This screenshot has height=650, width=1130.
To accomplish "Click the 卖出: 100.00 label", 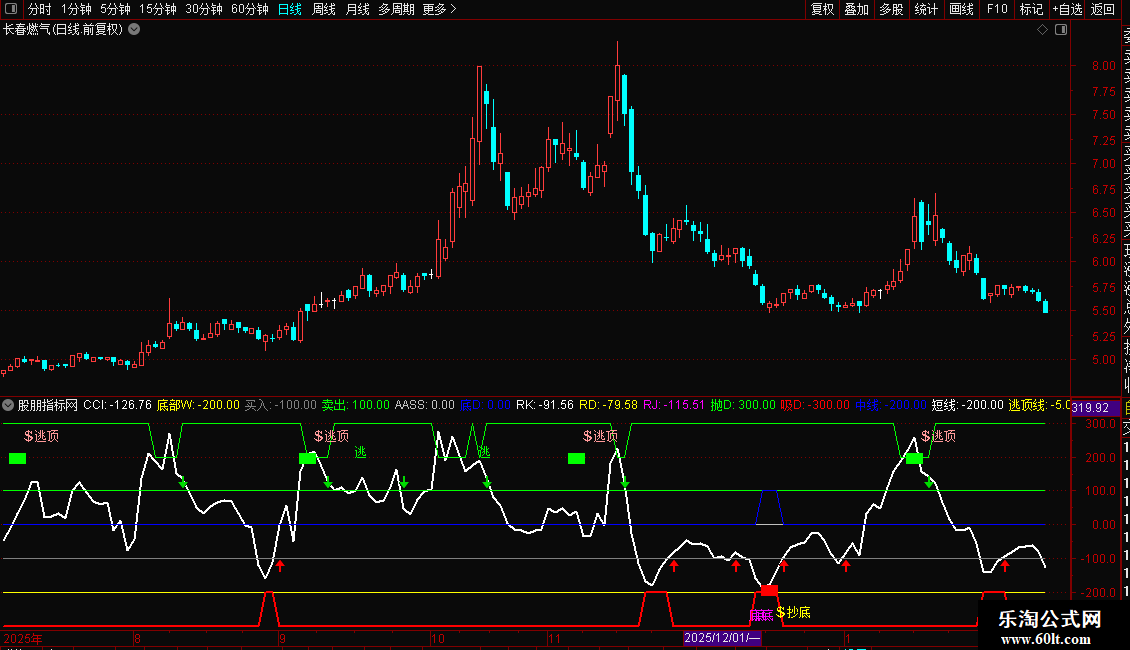I will [x=355, y=405].
